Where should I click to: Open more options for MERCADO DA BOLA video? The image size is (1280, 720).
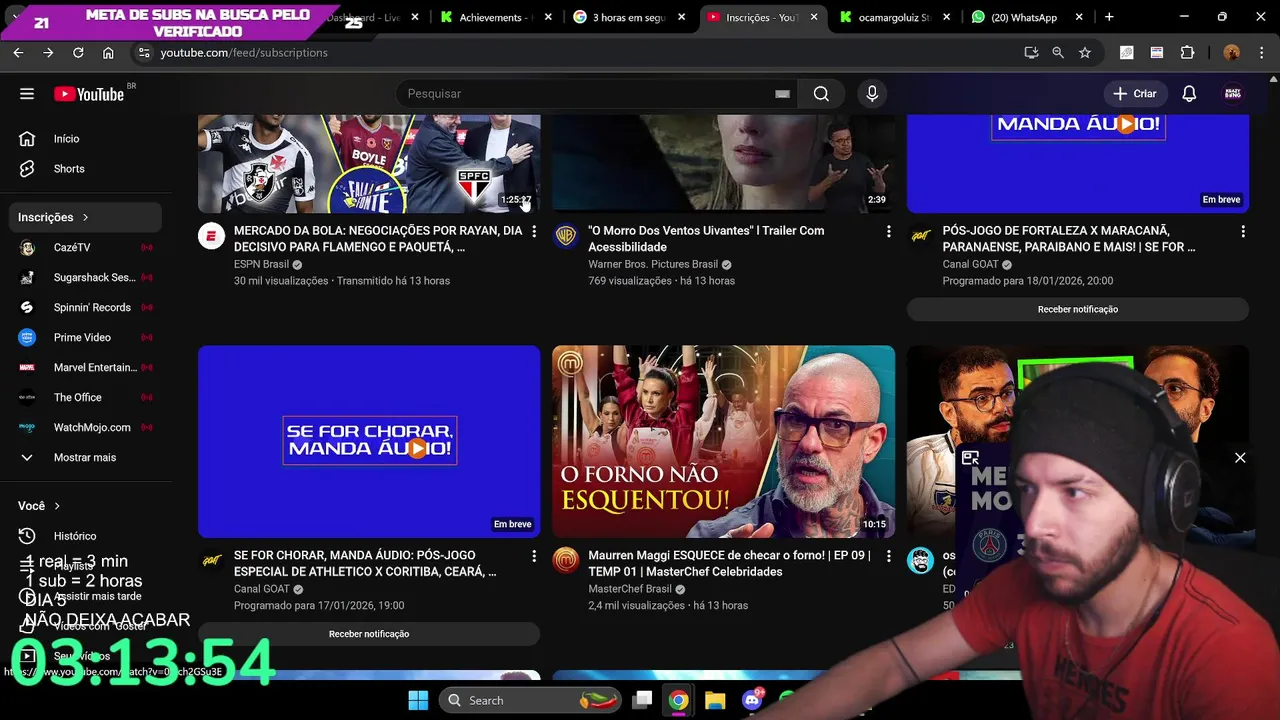point(534,231)
